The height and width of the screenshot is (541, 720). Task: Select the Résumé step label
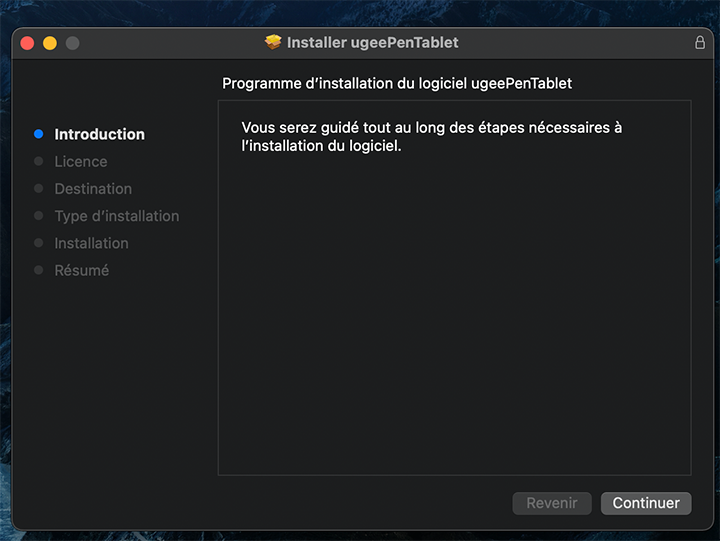[82, 270]
